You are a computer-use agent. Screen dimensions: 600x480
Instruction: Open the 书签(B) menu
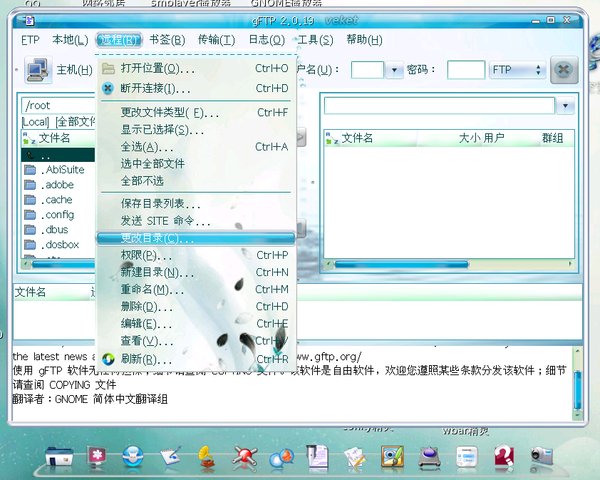coord(167,40)
